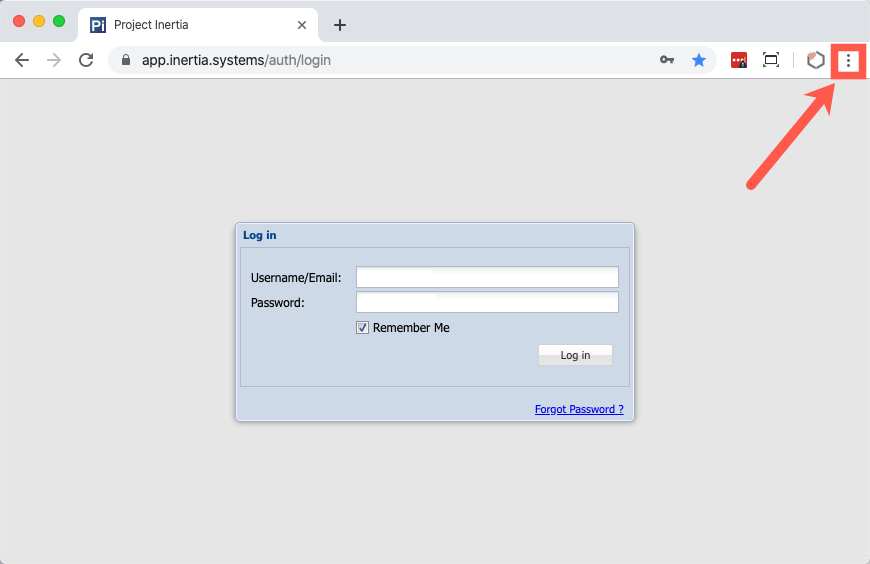Reload the page with the refresh icon
870x564 pixels.
pos(86,60)
